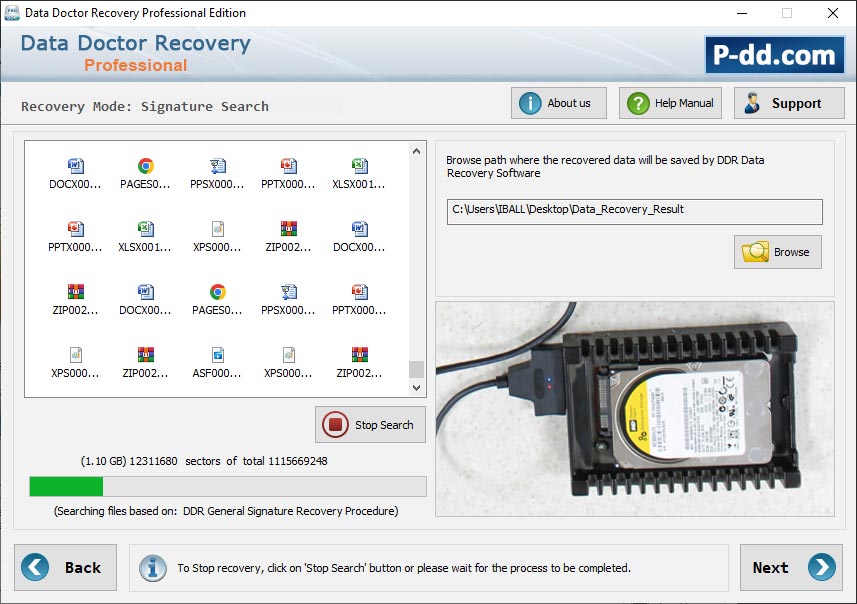The width and height of the screenshot is (857, 604).
Task: Click the green recovery progress bar
Action: coord(66,487)
